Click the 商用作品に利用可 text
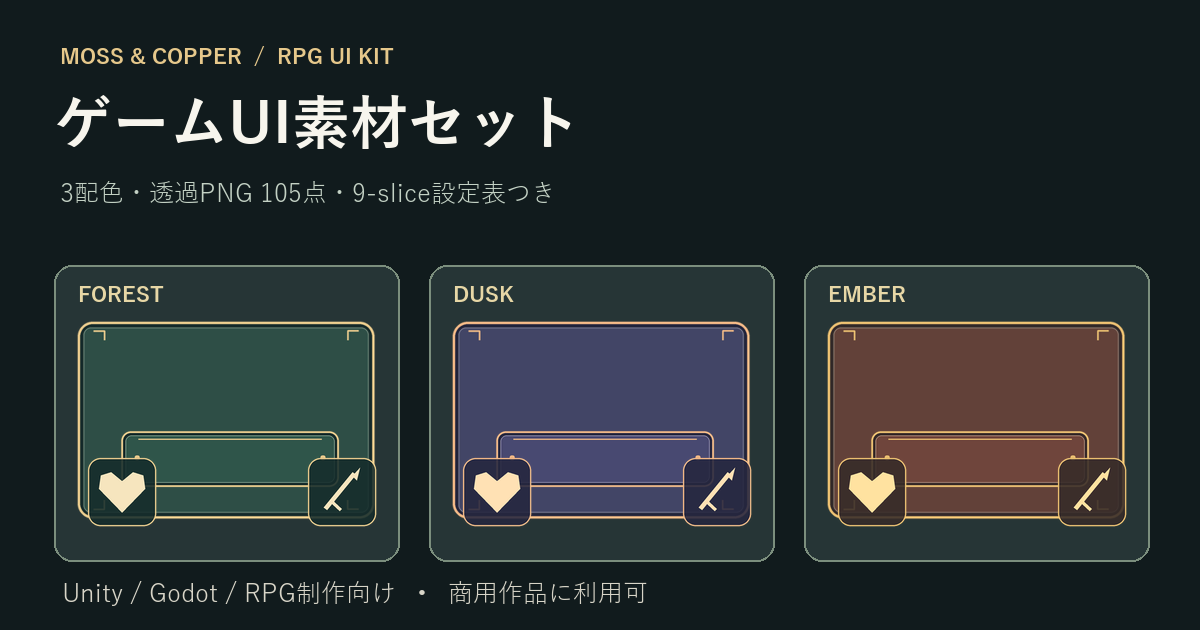Image resolution: width=1200 pixels, height=630 pixels. 548,593
